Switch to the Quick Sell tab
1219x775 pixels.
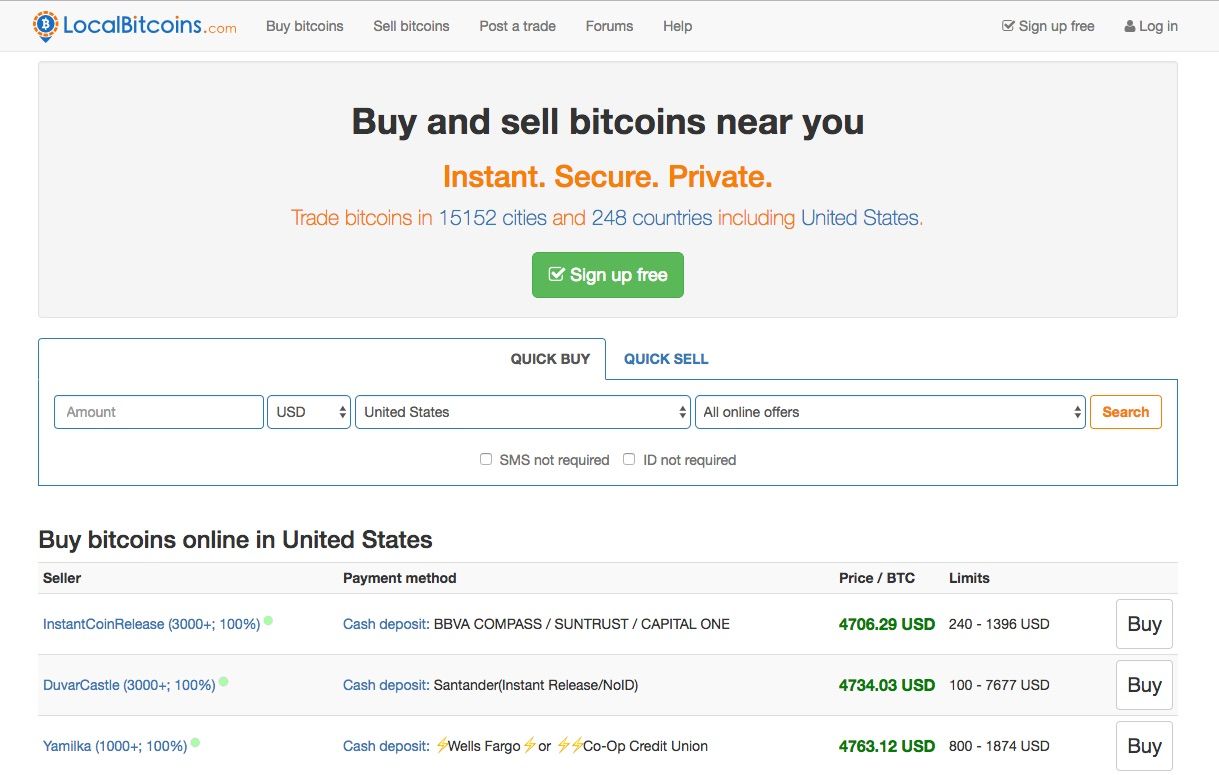point(666,359)
